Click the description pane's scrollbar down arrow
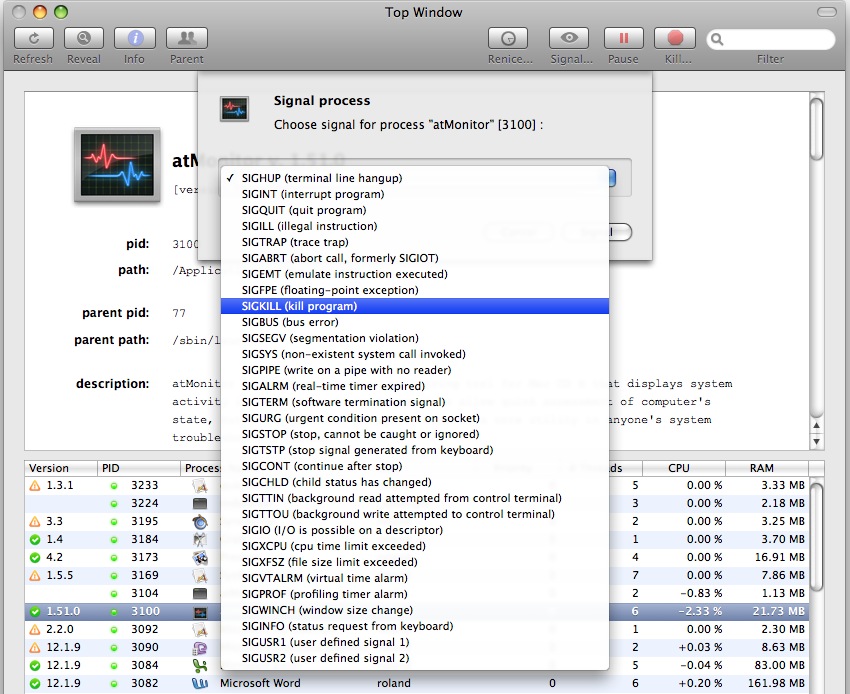 coord(817,441)
